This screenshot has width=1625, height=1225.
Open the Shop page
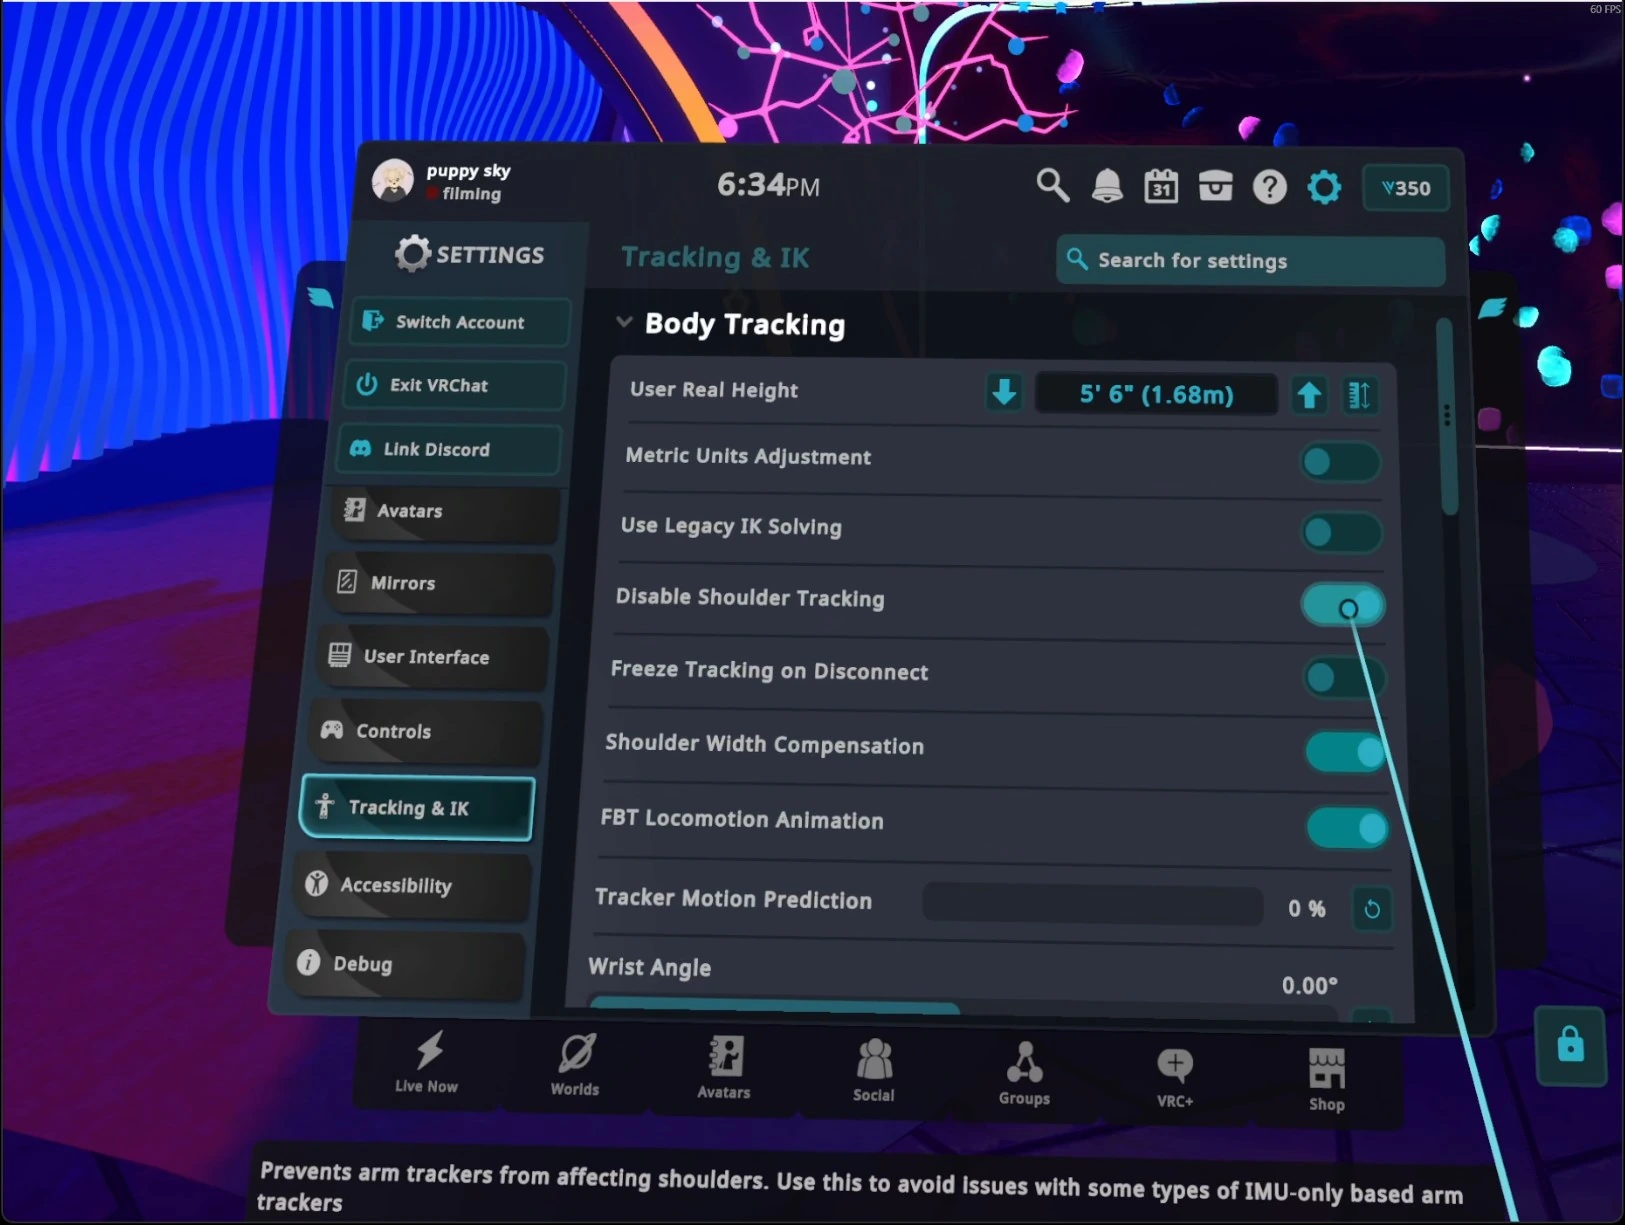1327,1080
